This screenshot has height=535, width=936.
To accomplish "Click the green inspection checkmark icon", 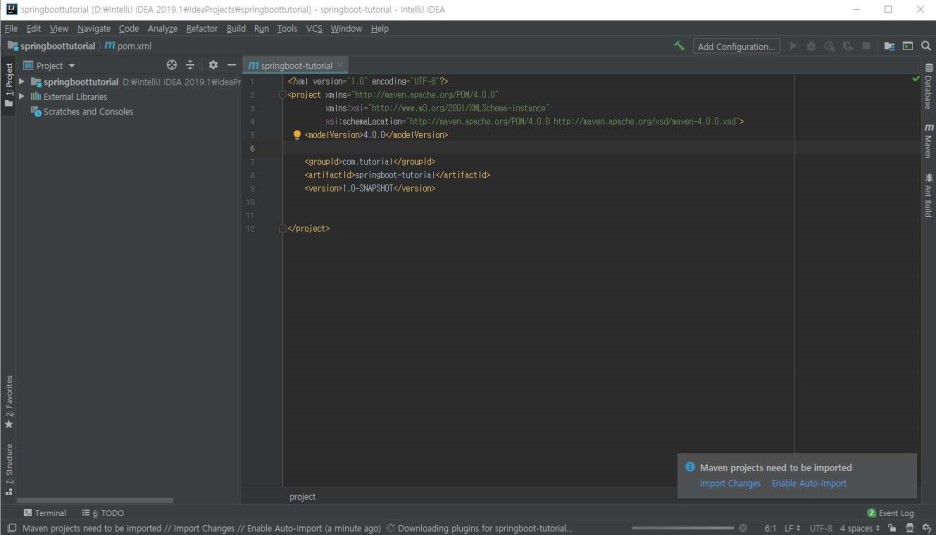I will click(916, 79).
